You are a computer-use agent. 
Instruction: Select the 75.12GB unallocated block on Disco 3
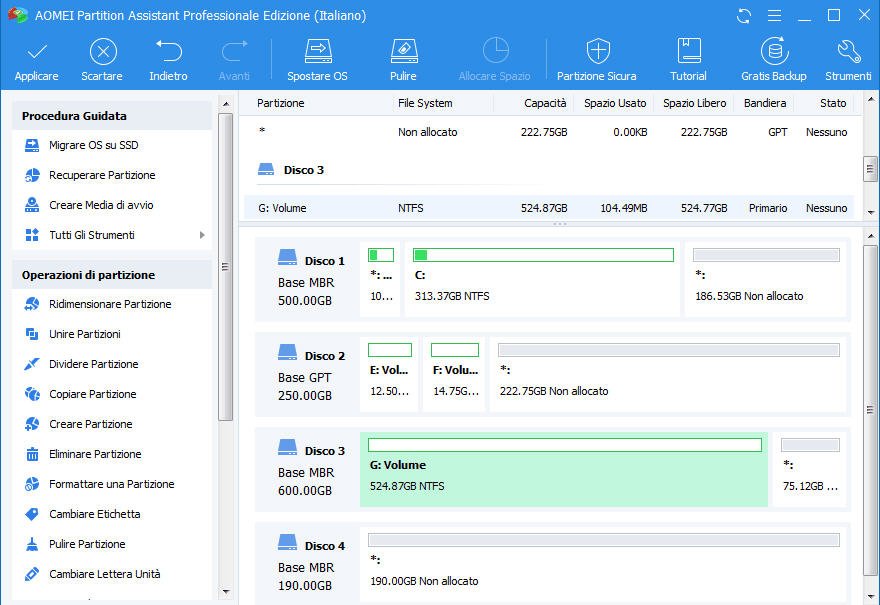pos(810,469)
